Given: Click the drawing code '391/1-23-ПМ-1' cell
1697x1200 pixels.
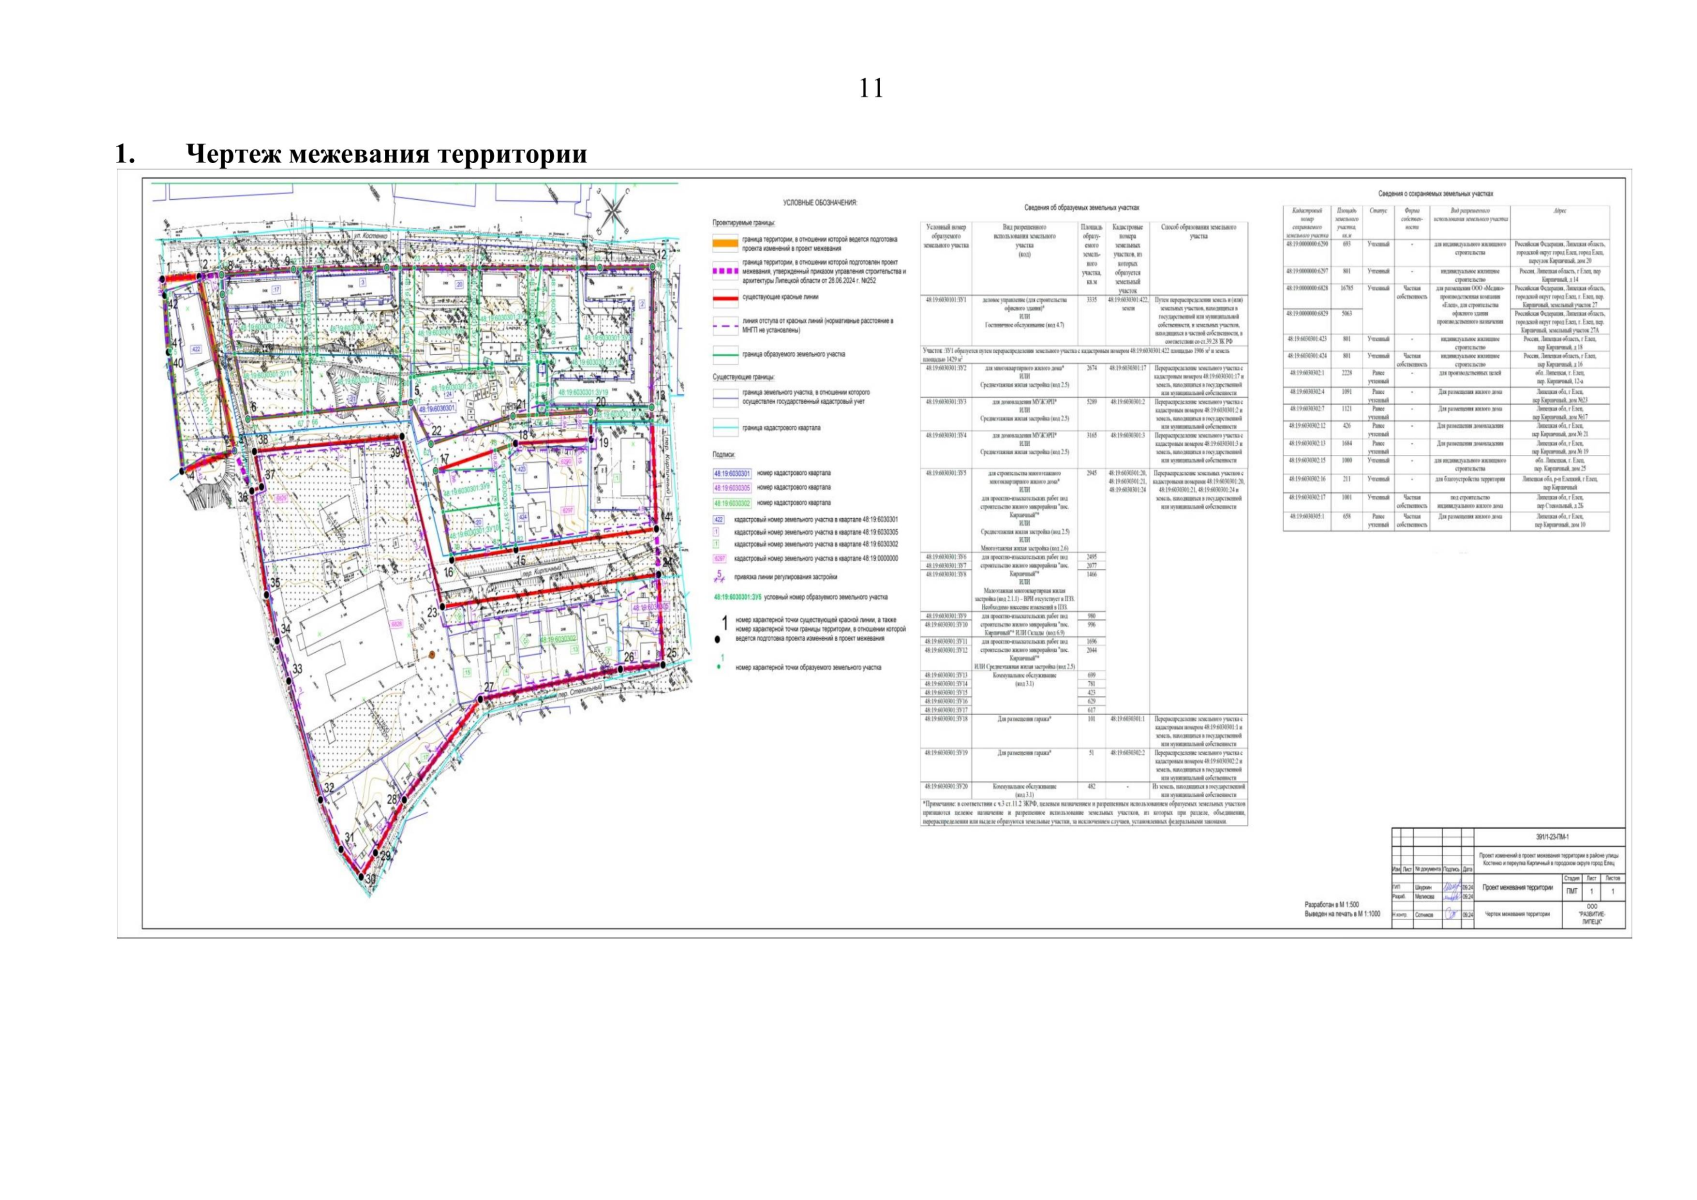Looking at the screenshot, I should tap(1552, 837).
